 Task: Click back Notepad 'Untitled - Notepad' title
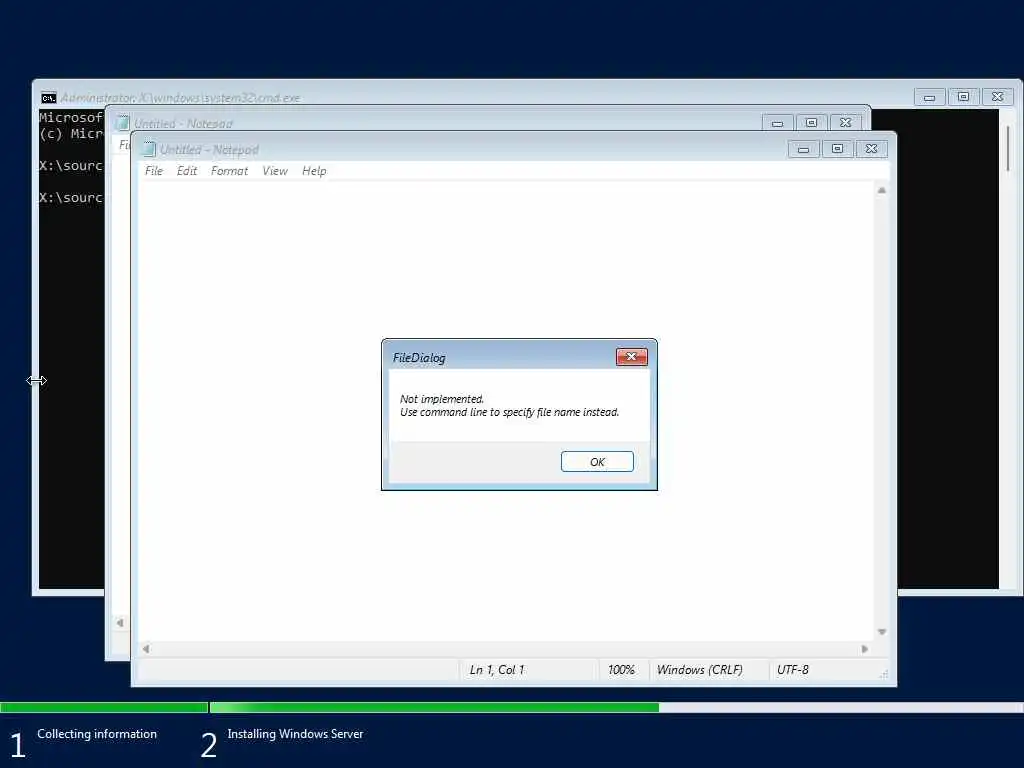pos(183,123)
